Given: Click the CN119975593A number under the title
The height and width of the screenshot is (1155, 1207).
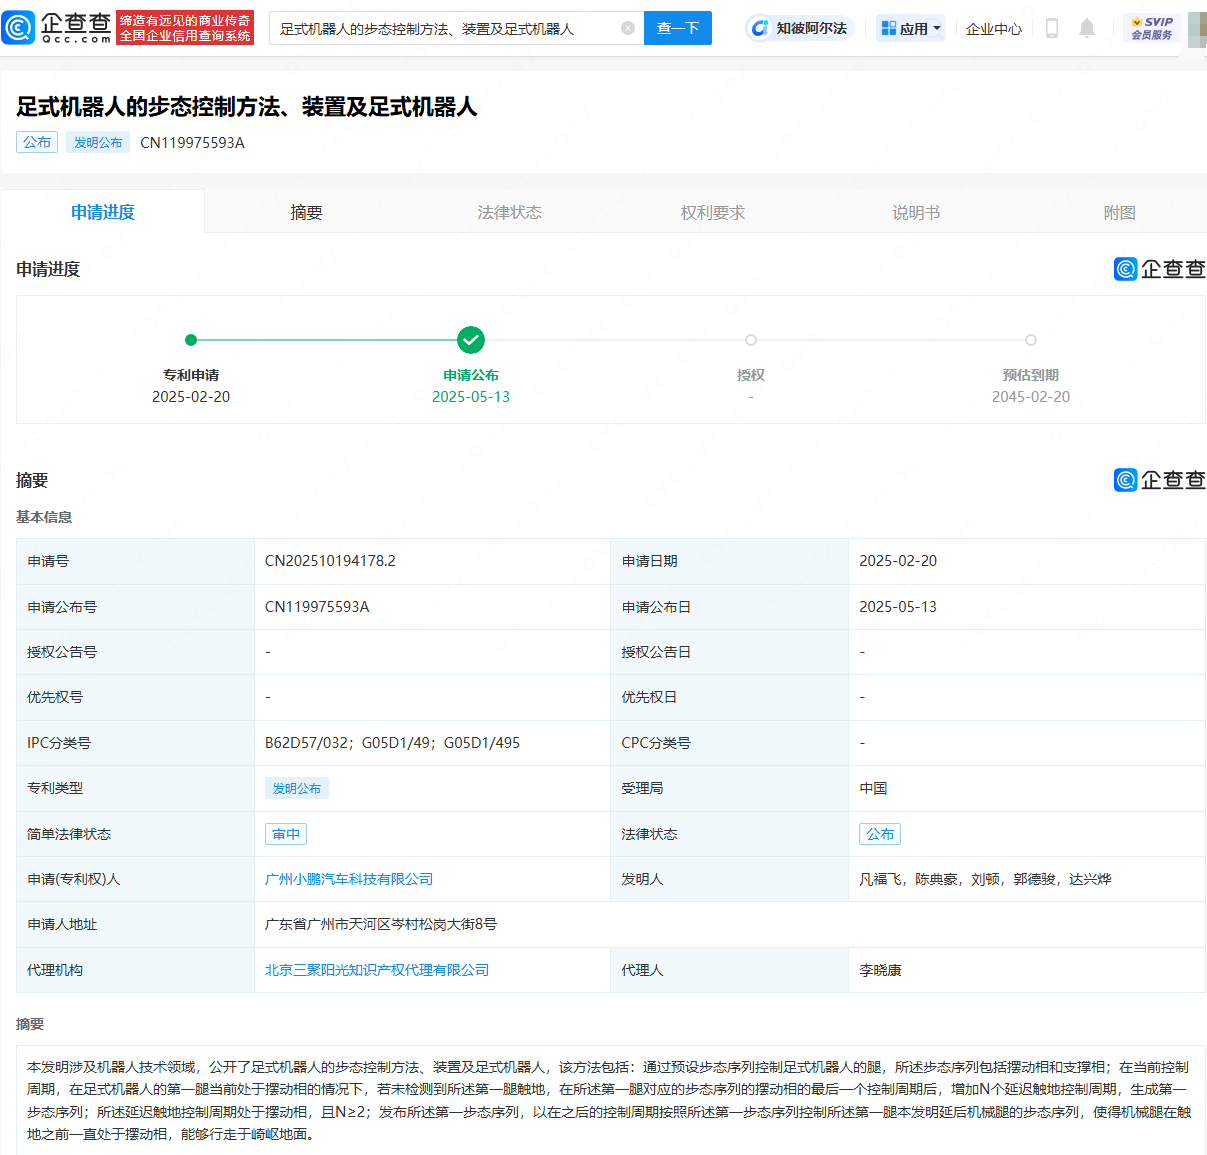Looking at the screenshot, I should [192, 142].
